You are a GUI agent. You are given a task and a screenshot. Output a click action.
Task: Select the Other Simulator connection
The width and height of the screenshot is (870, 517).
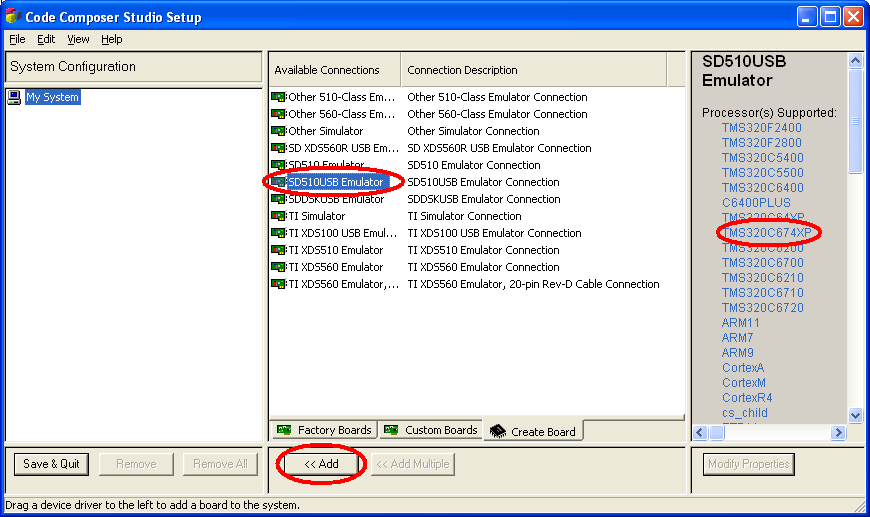pos(325,131)
